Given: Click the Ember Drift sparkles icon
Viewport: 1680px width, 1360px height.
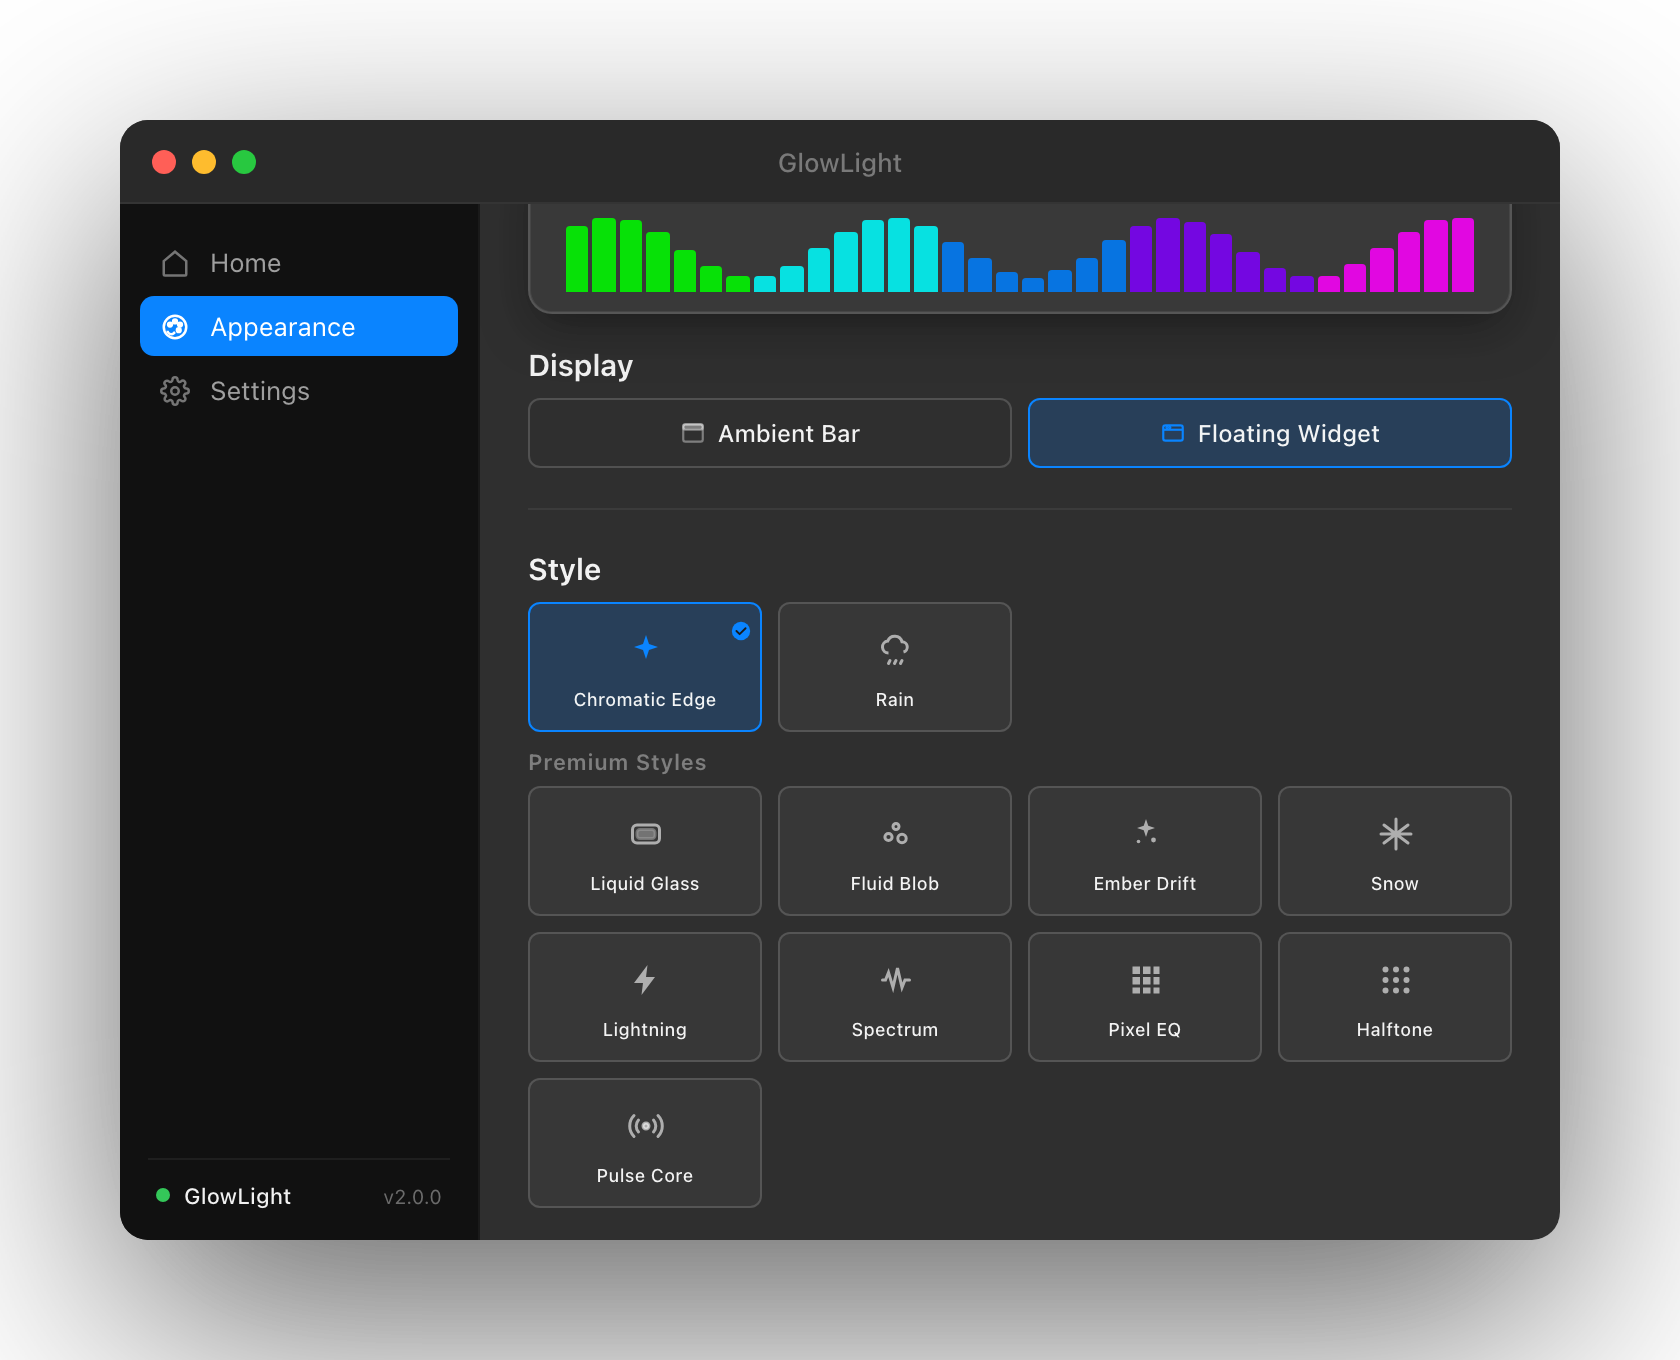Looking at the screenshot, I should coord(1146,832).
